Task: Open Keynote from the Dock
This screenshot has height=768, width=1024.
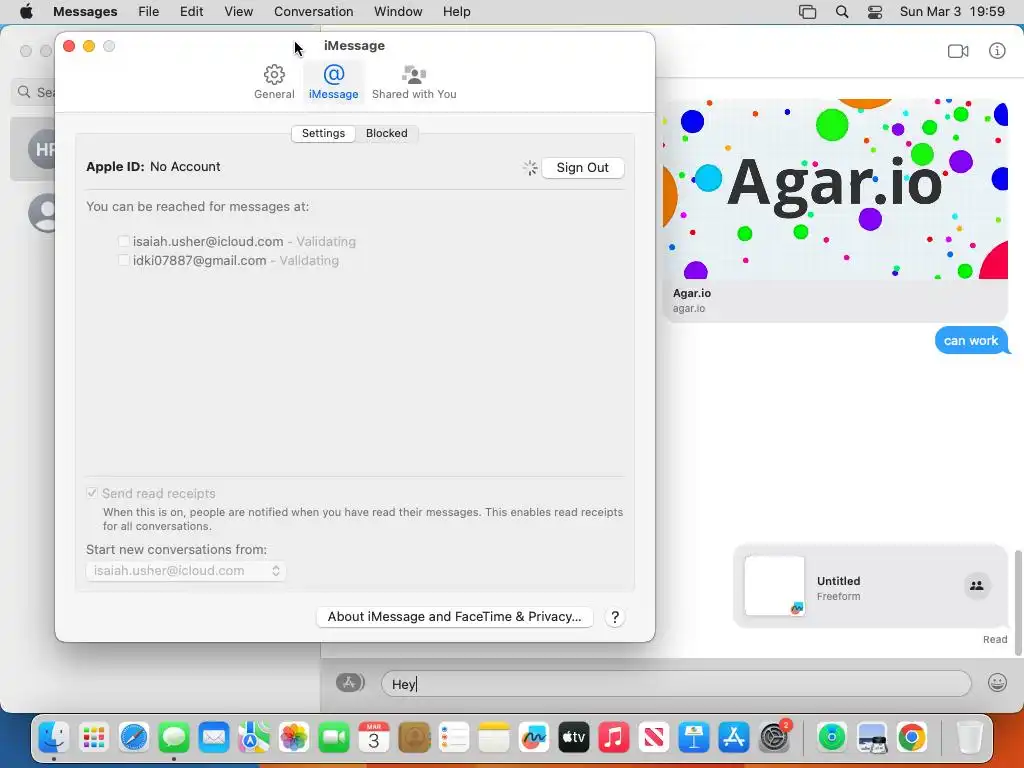Action: (x=694, y=737)
